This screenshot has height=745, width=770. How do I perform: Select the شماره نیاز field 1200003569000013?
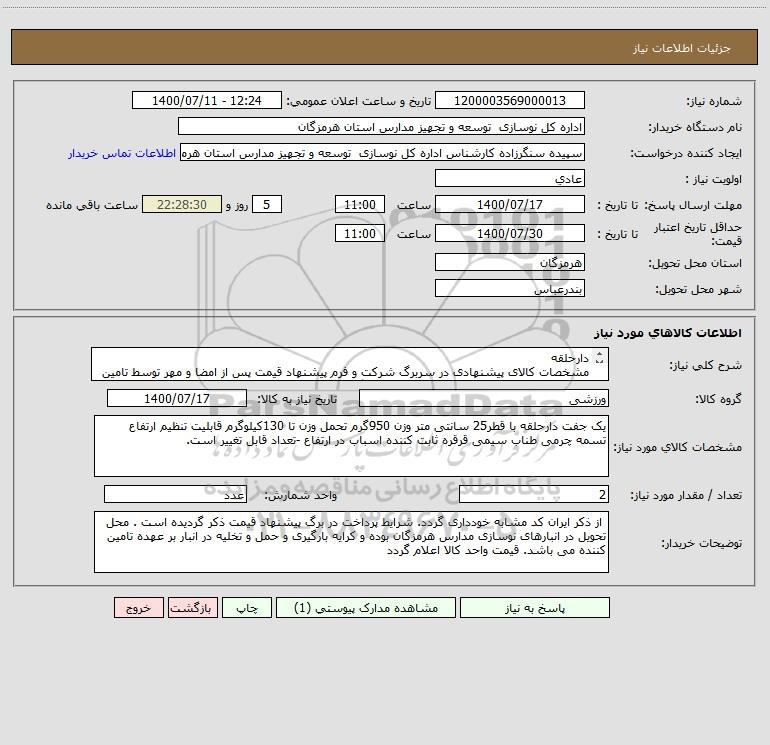click(x=510, y=100)
